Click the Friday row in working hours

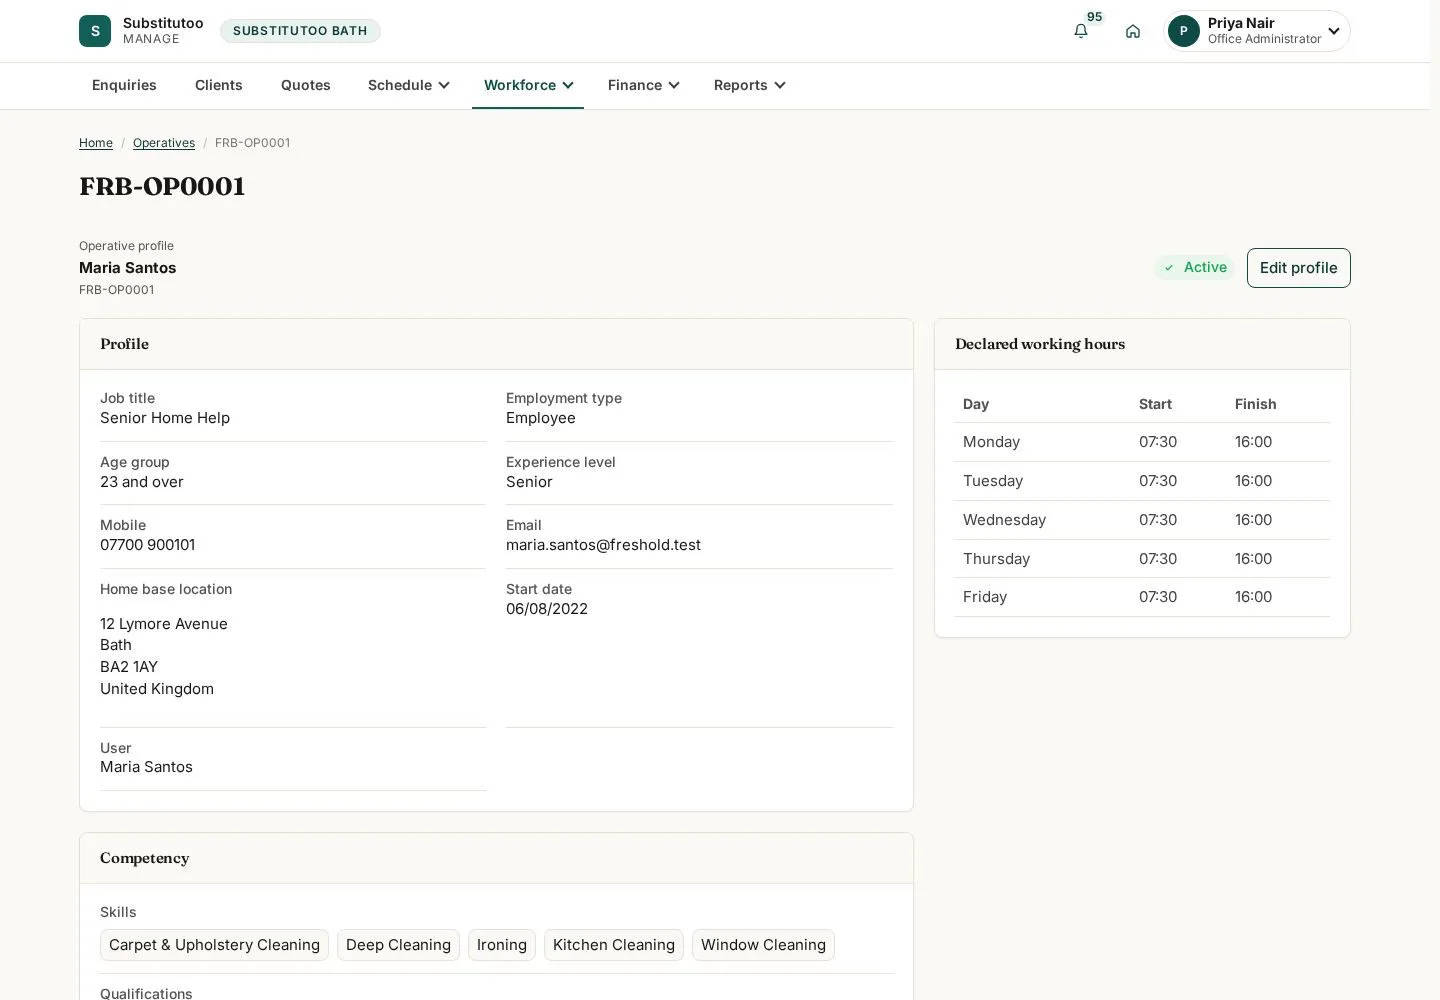(1142, 597)
